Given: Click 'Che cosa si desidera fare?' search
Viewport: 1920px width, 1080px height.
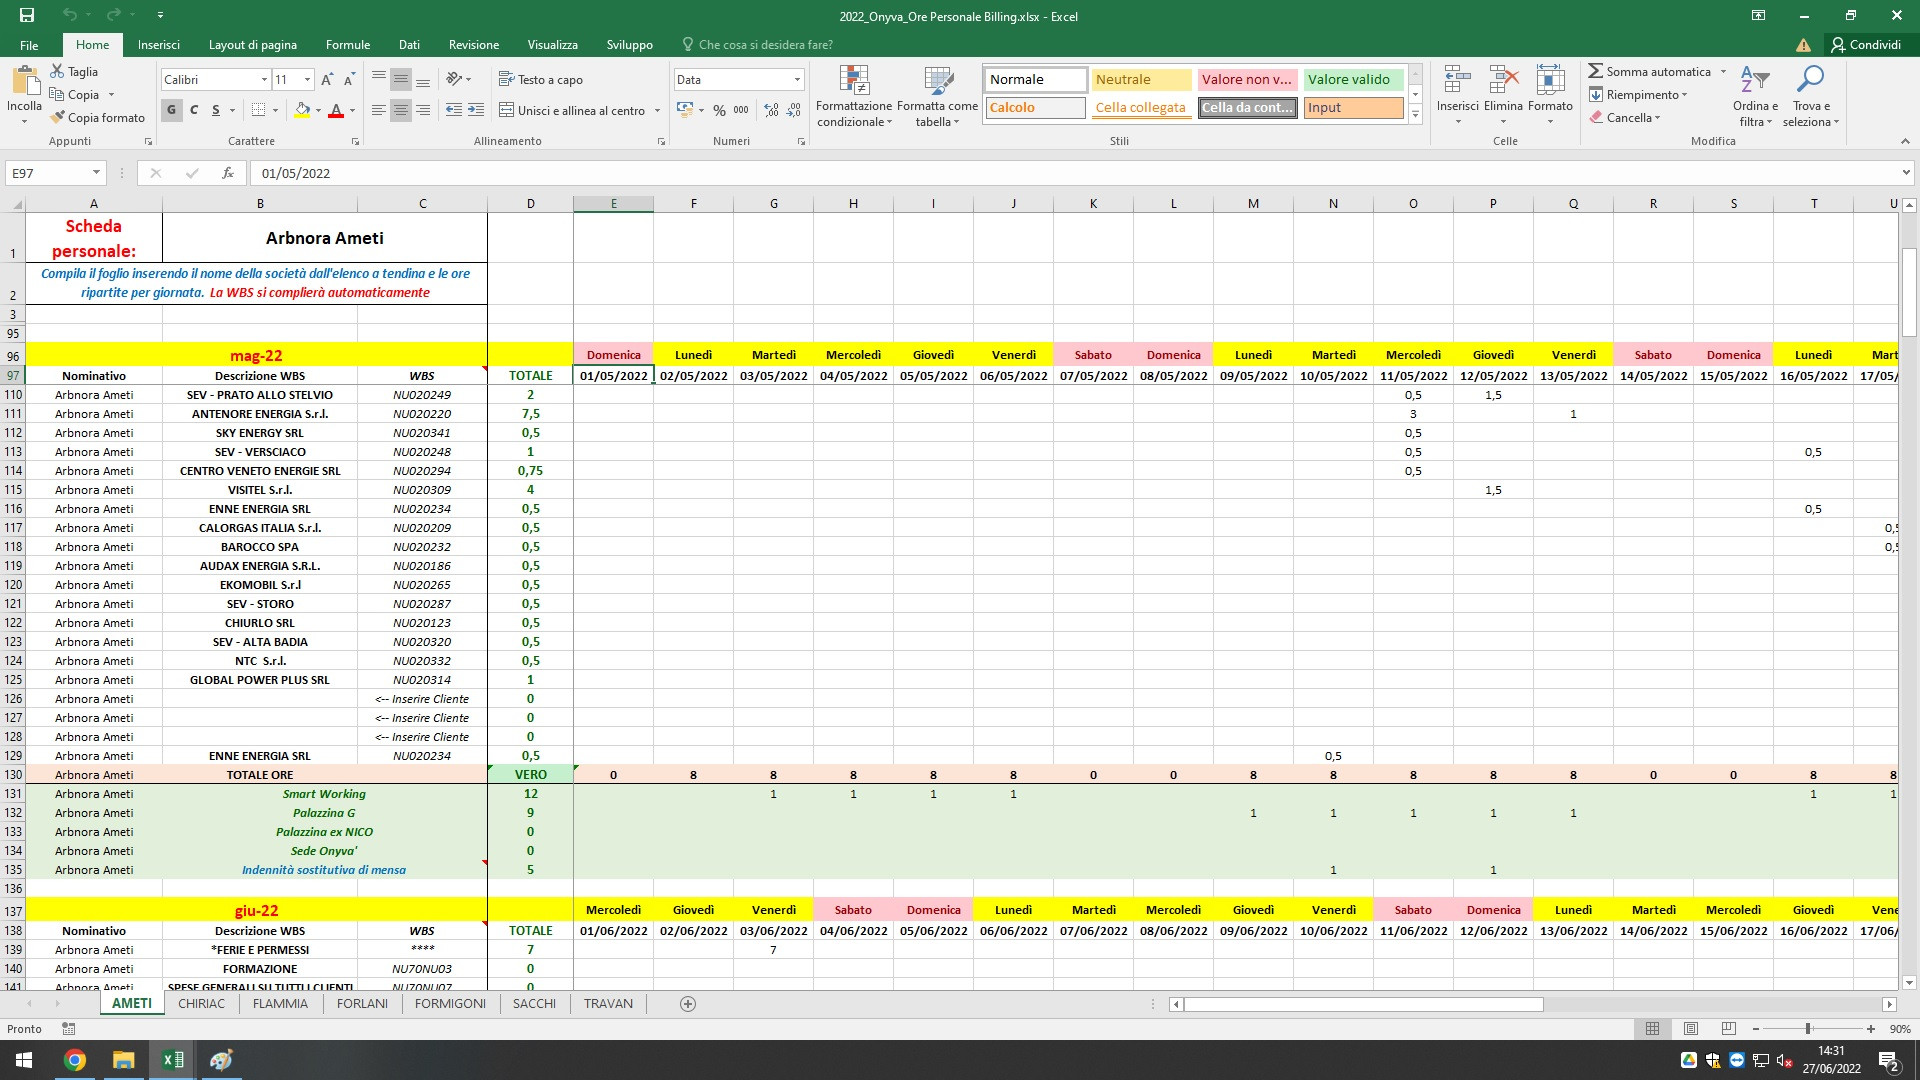Looking at the screenshot, I should point(765,44).
